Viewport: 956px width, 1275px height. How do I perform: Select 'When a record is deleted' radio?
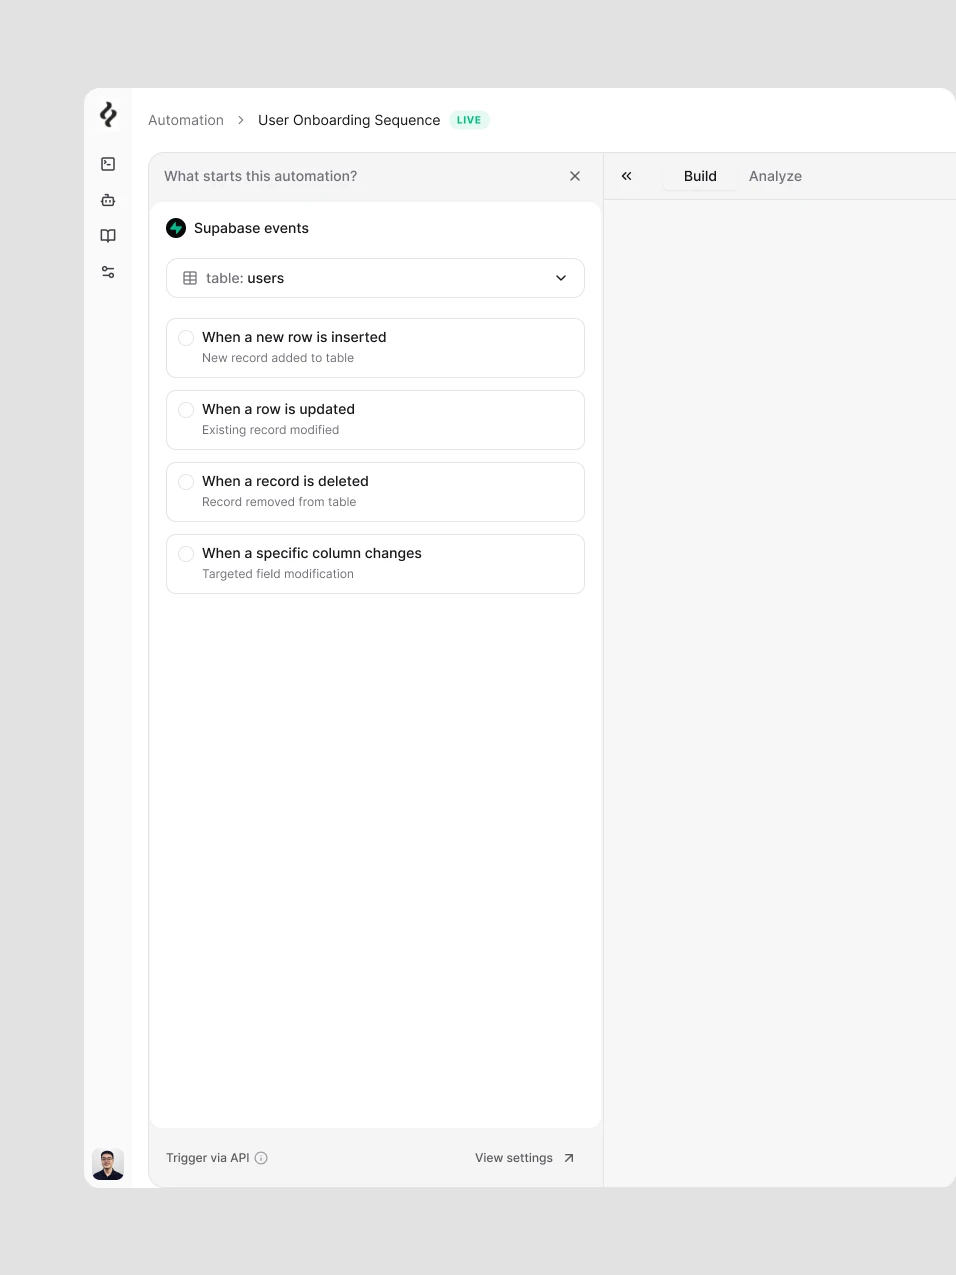pyautogui.click(x=186, y=482)
